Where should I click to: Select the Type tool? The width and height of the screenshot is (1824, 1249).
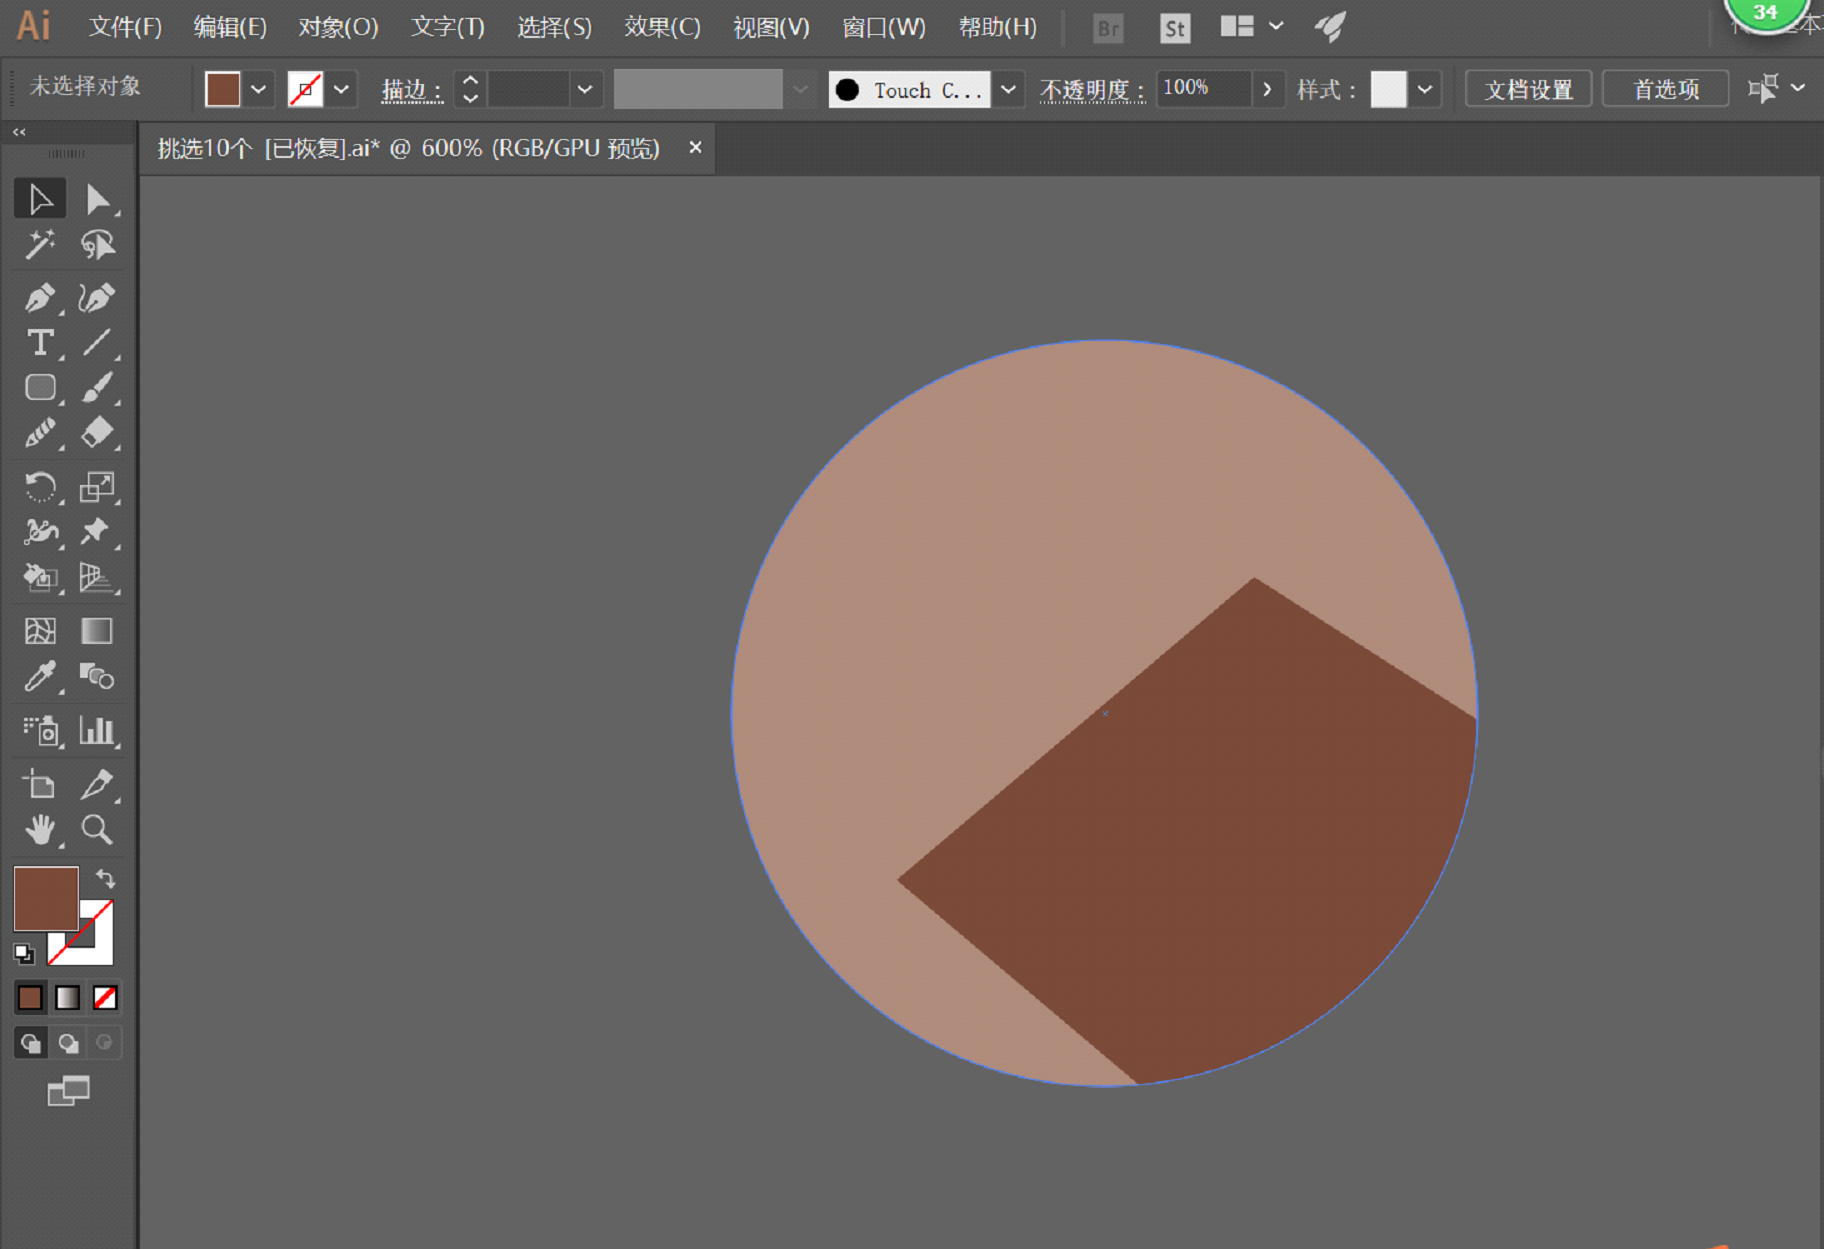[x=40, y=343]
